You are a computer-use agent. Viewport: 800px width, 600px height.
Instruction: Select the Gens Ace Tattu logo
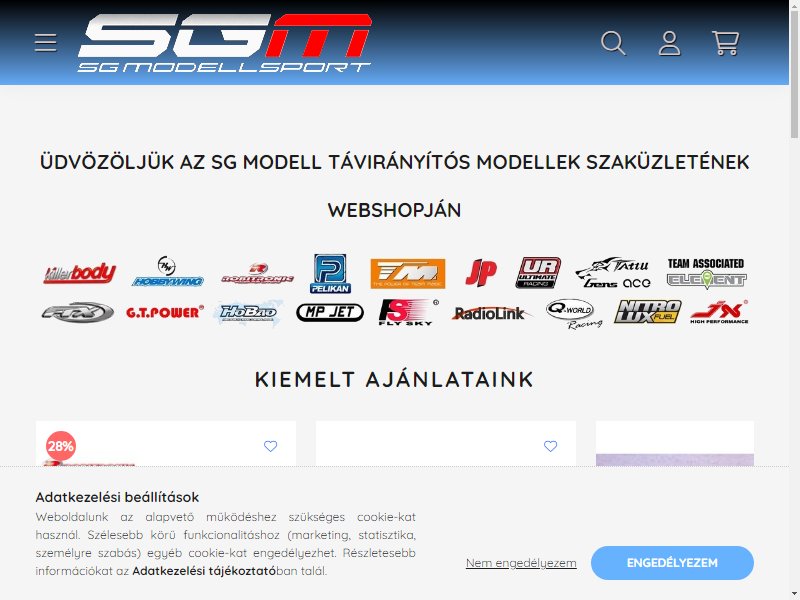pos(613,273)
